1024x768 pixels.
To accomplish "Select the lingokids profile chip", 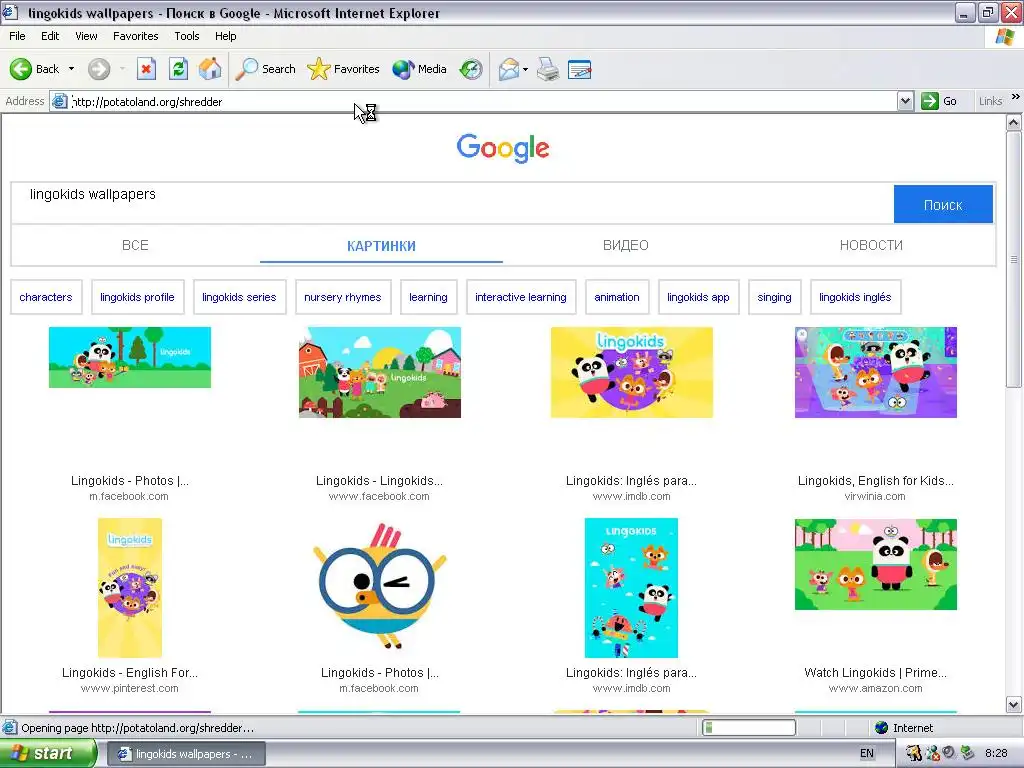I will click(137, 297).
